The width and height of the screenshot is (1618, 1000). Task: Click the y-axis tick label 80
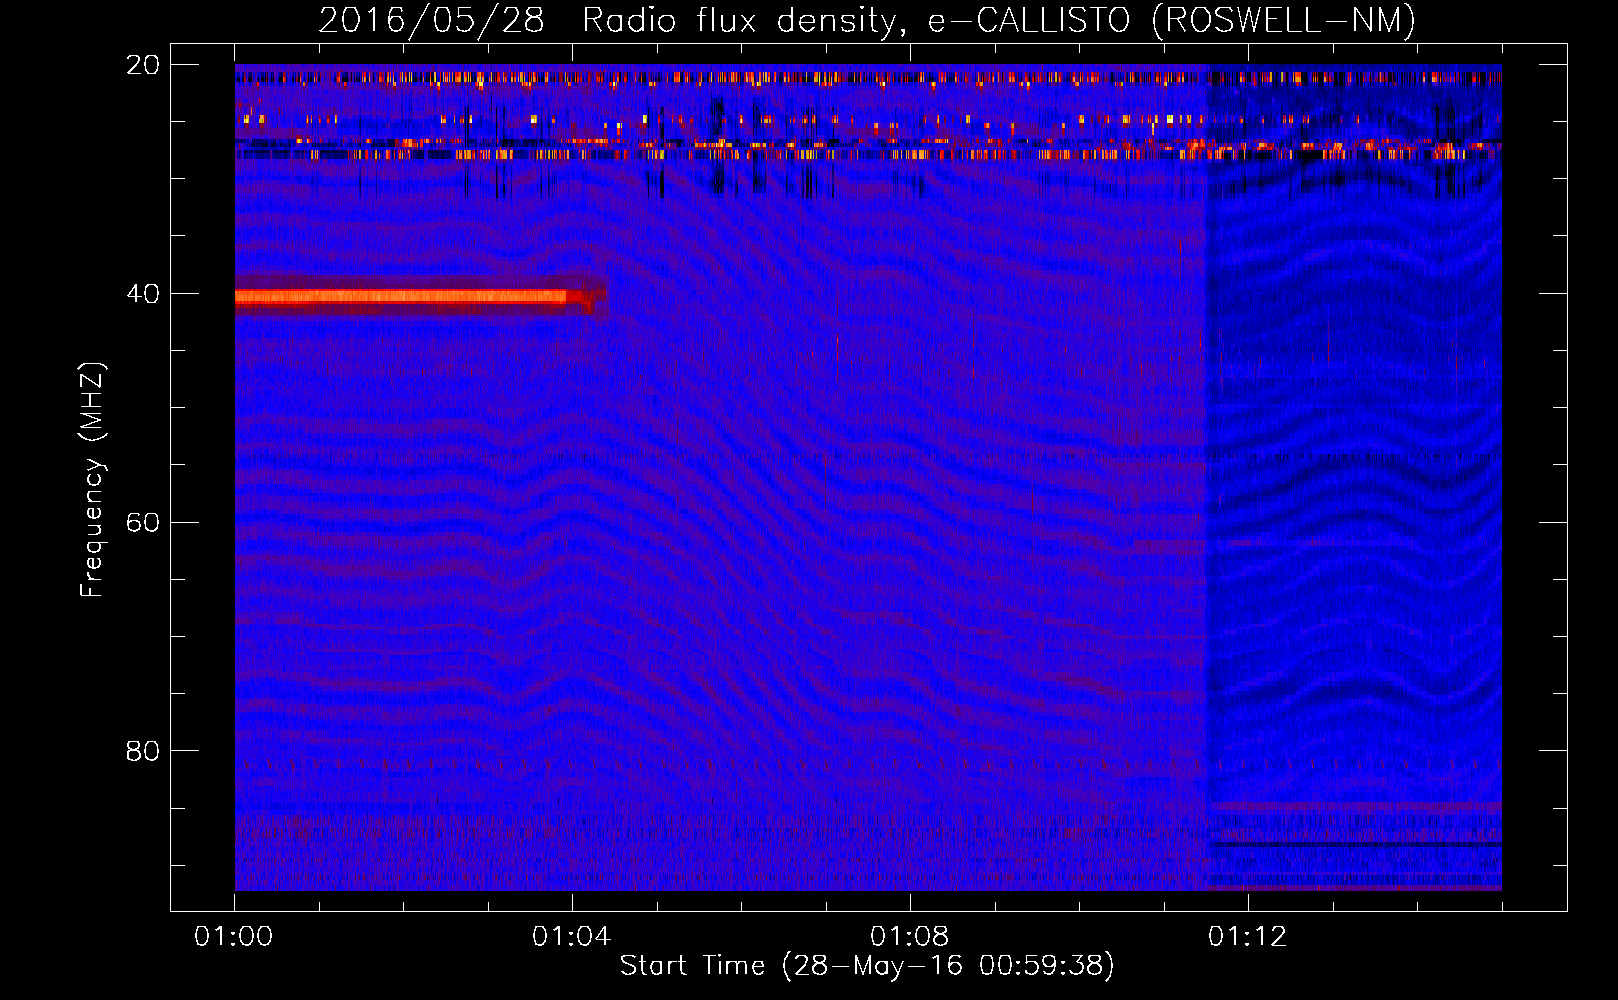tap(143, 751)
